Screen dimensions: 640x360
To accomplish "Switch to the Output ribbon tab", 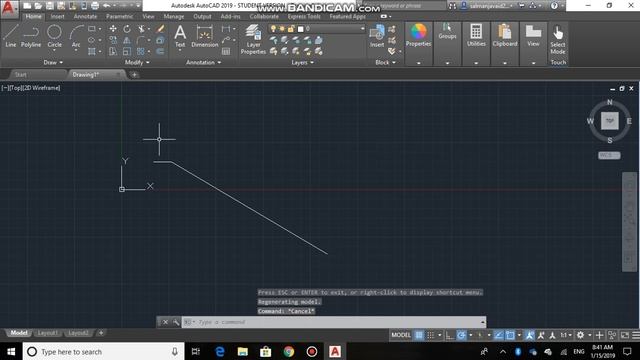I will [202, 16].
